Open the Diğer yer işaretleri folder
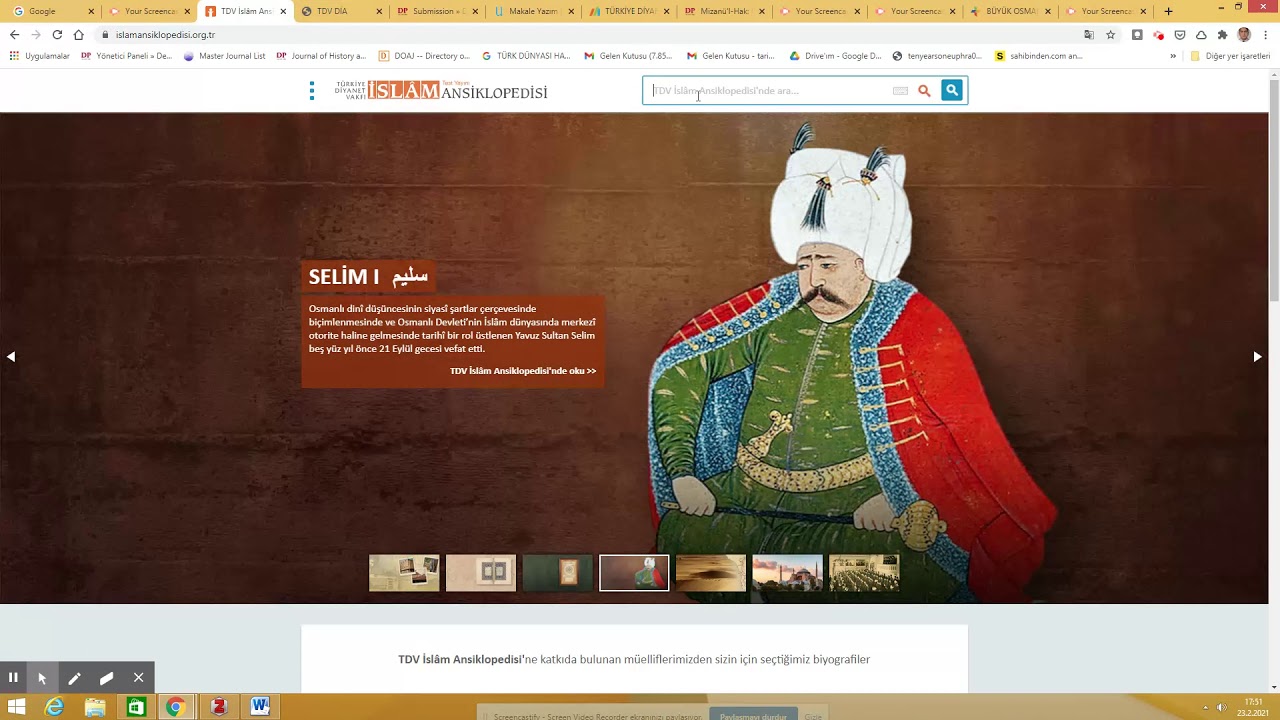 [1230, 56]
